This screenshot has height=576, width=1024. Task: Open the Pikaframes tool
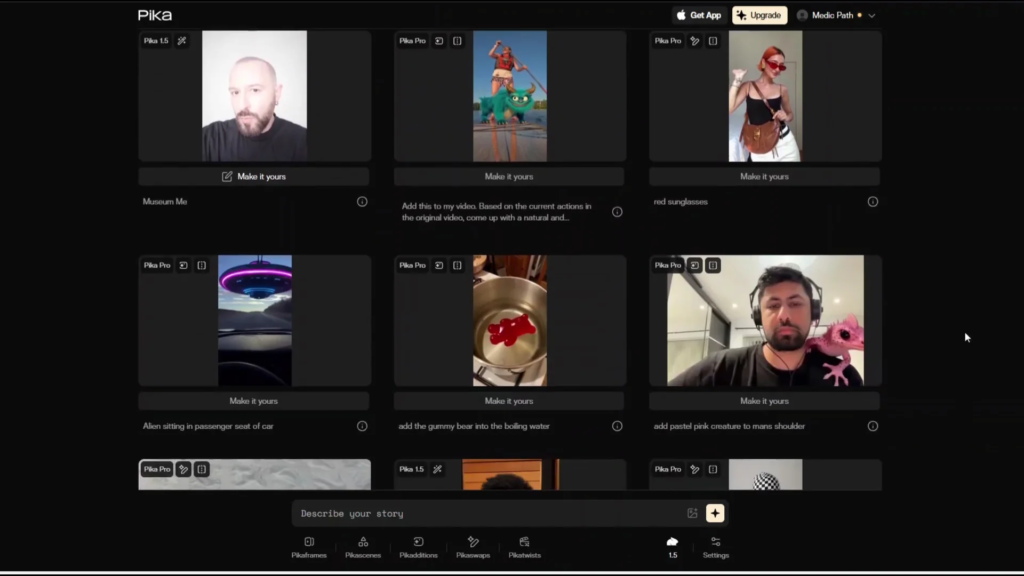click(x=308, y=546)
